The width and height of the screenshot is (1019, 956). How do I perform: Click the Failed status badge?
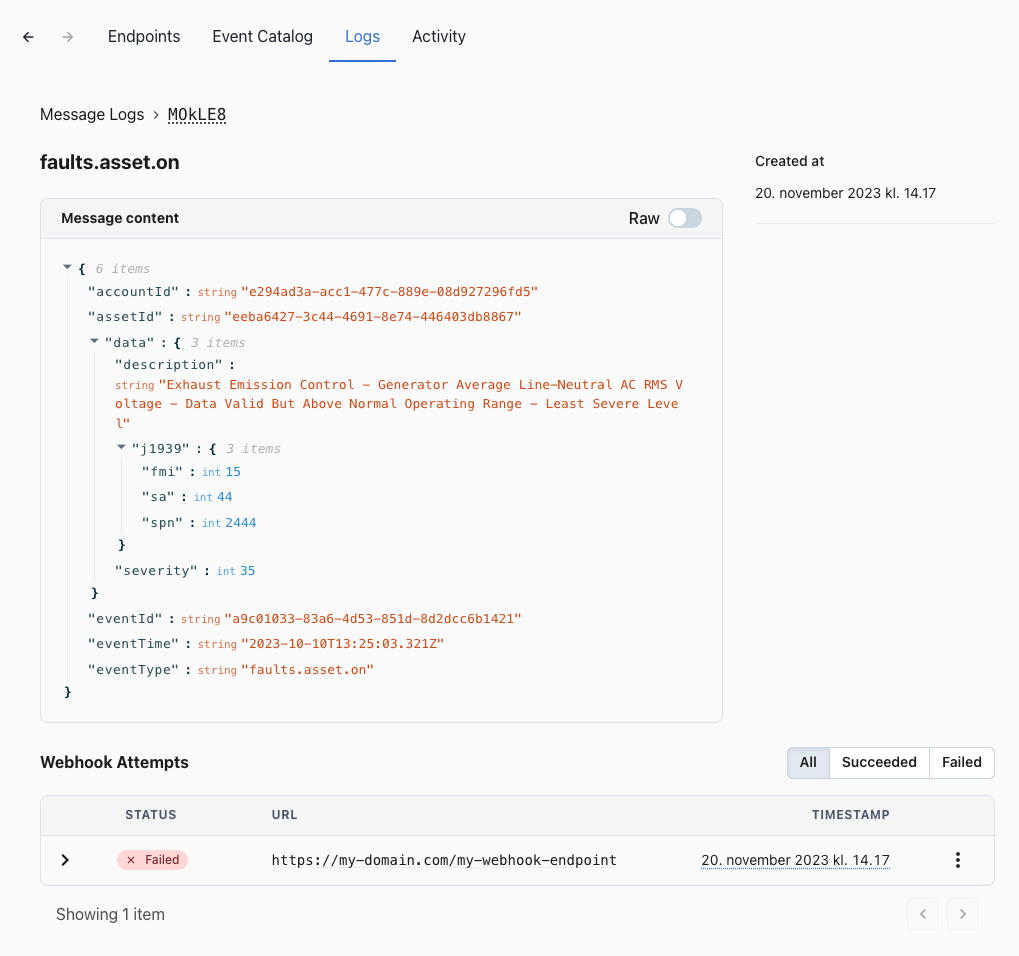point(152,860)
